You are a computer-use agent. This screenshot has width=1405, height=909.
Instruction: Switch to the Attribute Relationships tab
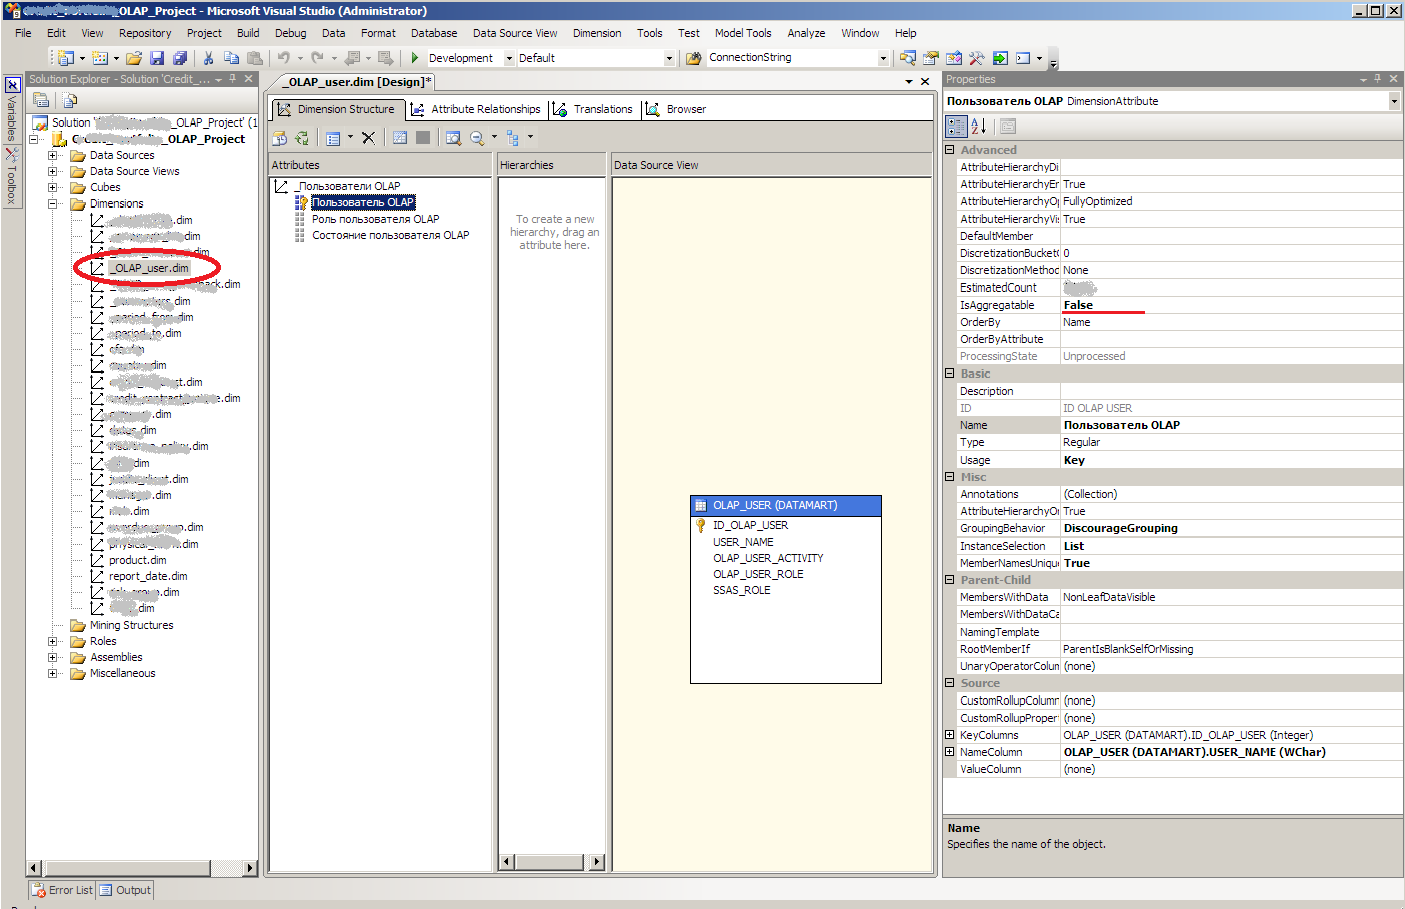point(476,109)
